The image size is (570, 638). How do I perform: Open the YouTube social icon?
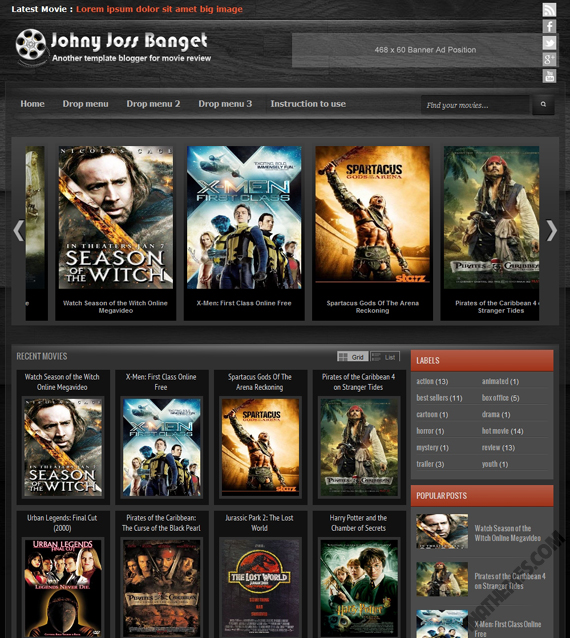click(x=549, y=76)
